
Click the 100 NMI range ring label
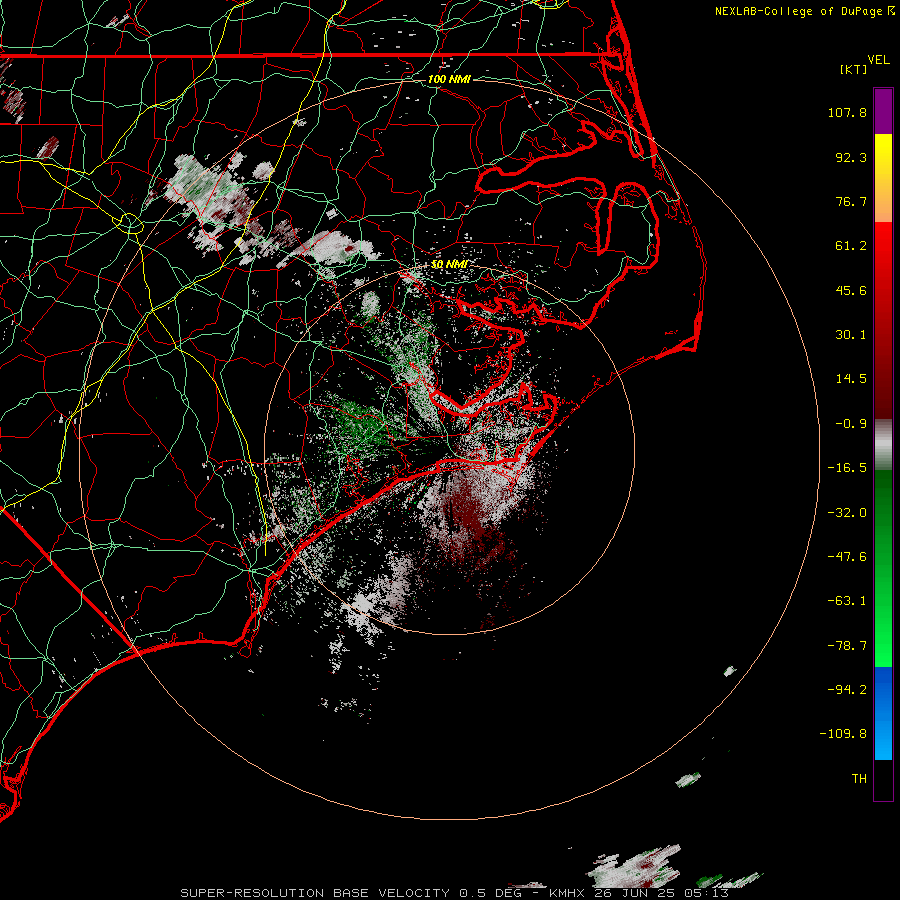449,79
